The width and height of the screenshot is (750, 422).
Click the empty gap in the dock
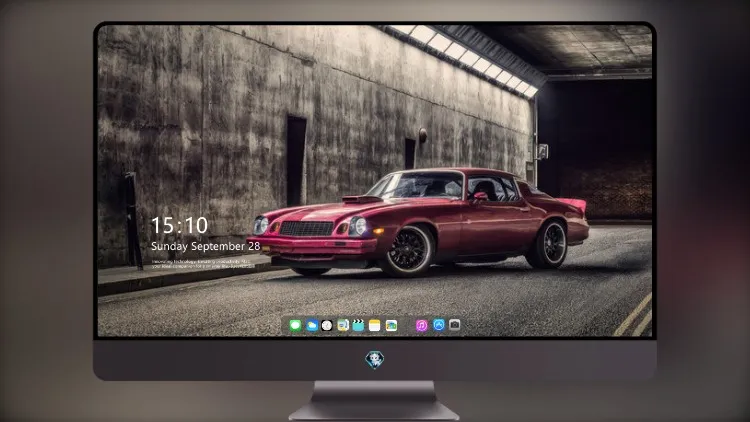pyautogui.click(x=407, y=325)
